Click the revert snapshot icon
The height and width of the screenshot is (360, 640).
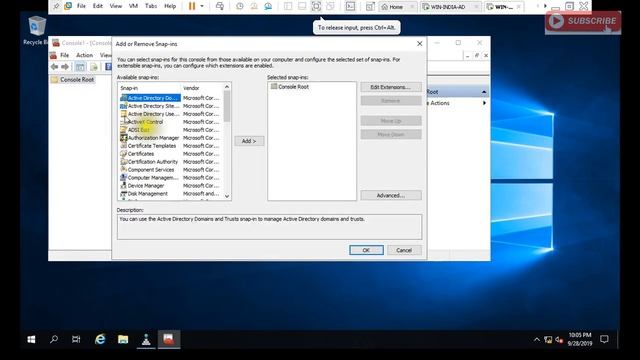click(x=254, y=6)
